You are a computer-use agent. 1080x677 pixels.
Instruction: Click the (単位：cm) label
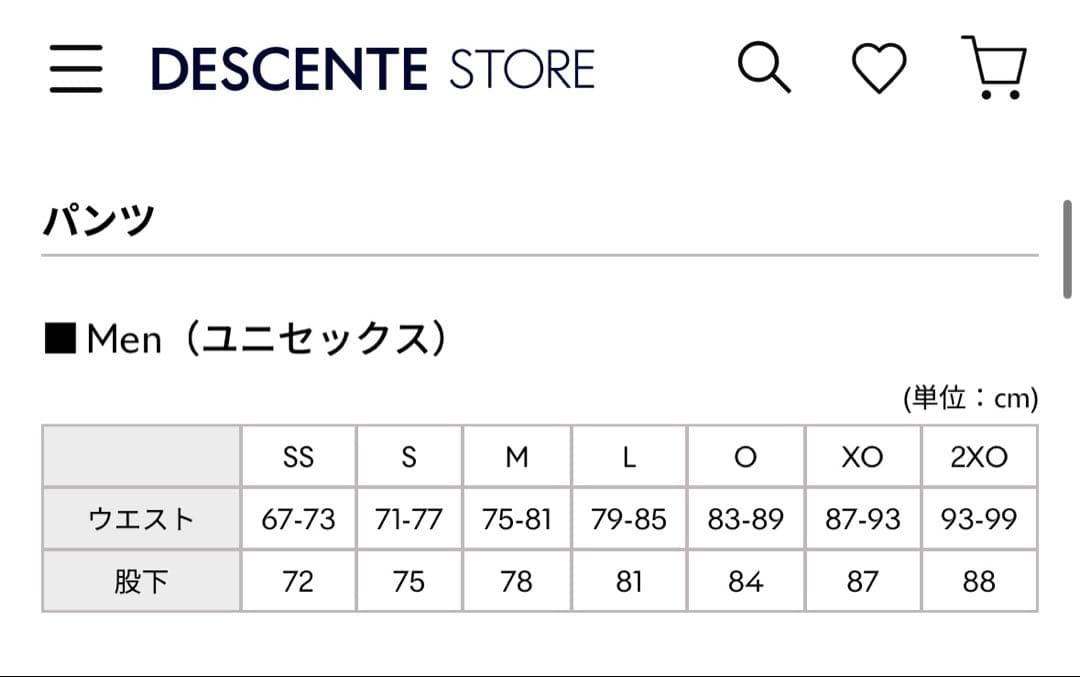point(968,397)
